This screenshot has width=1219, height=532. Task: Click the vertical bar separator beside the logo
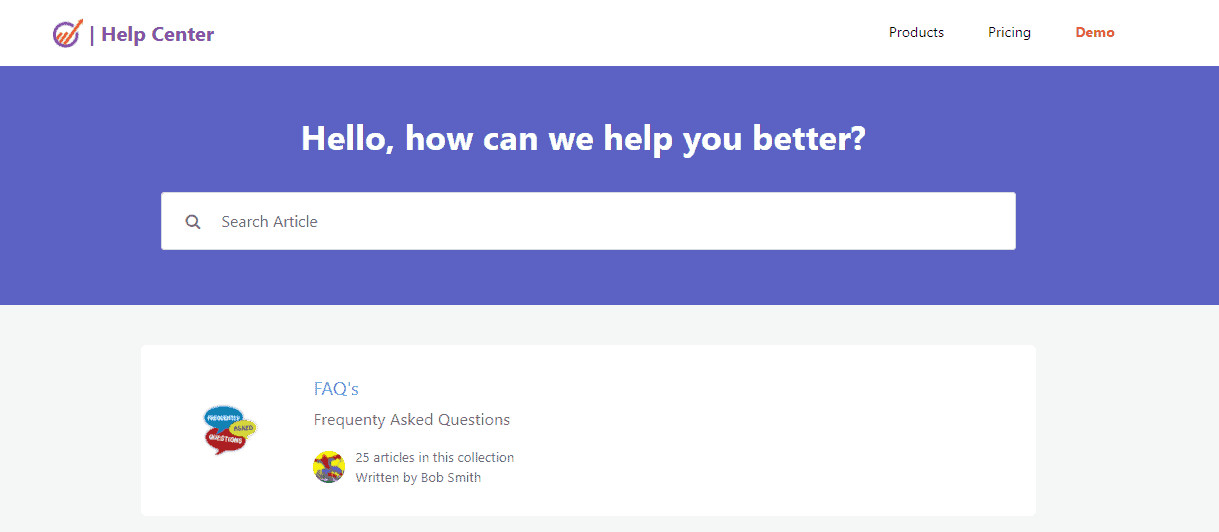92,35
